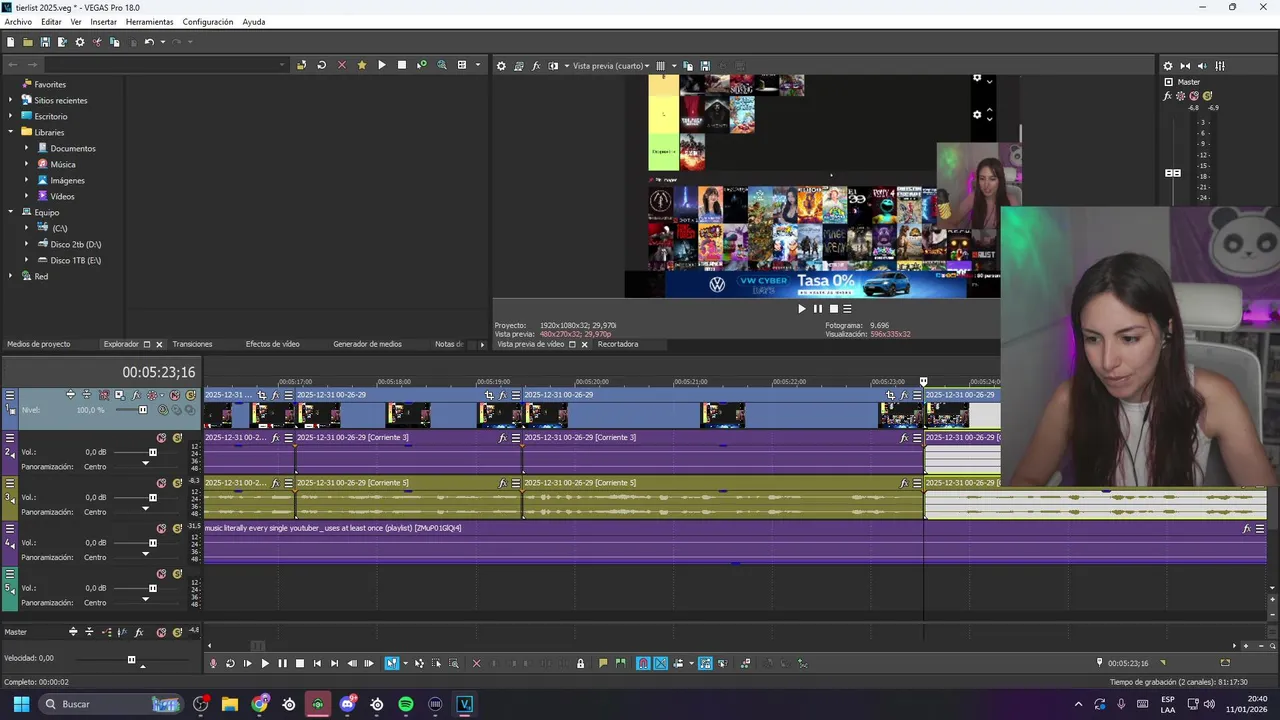Stop timeline playback on transport bar
This screenshot has height=720, width=1280.
(x=299, y=663)
